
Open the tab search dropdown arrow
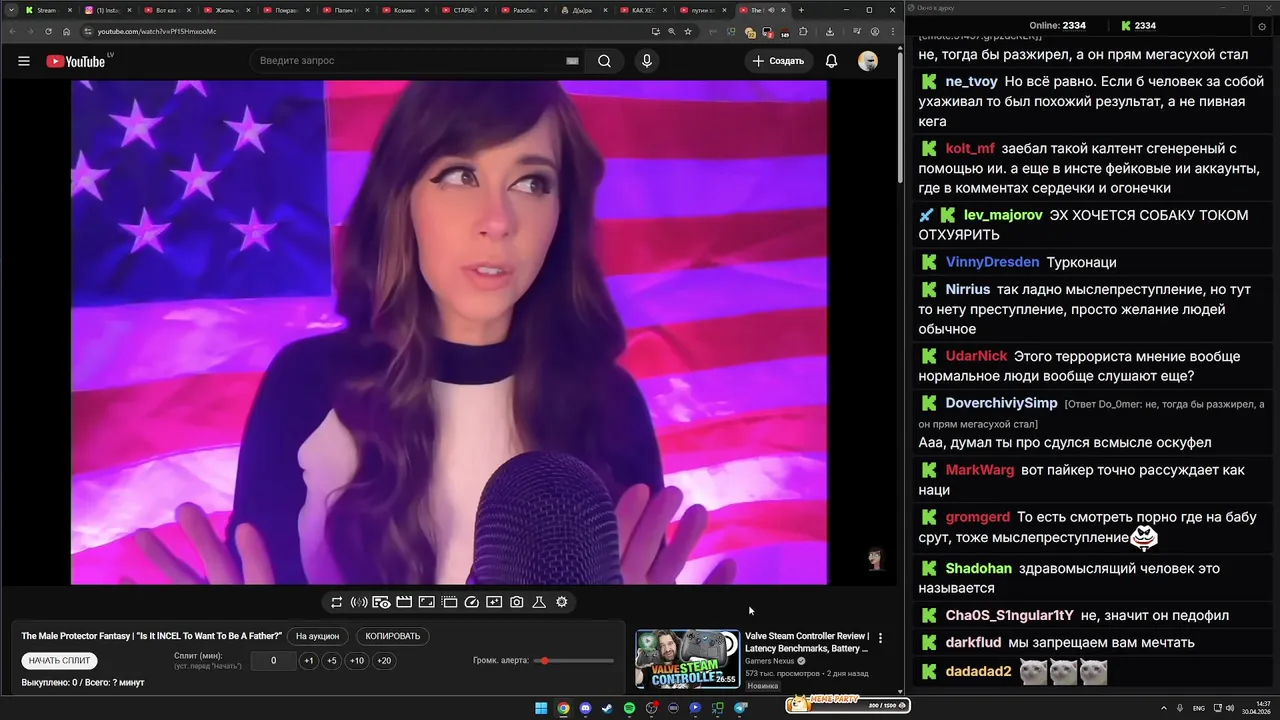10,10
